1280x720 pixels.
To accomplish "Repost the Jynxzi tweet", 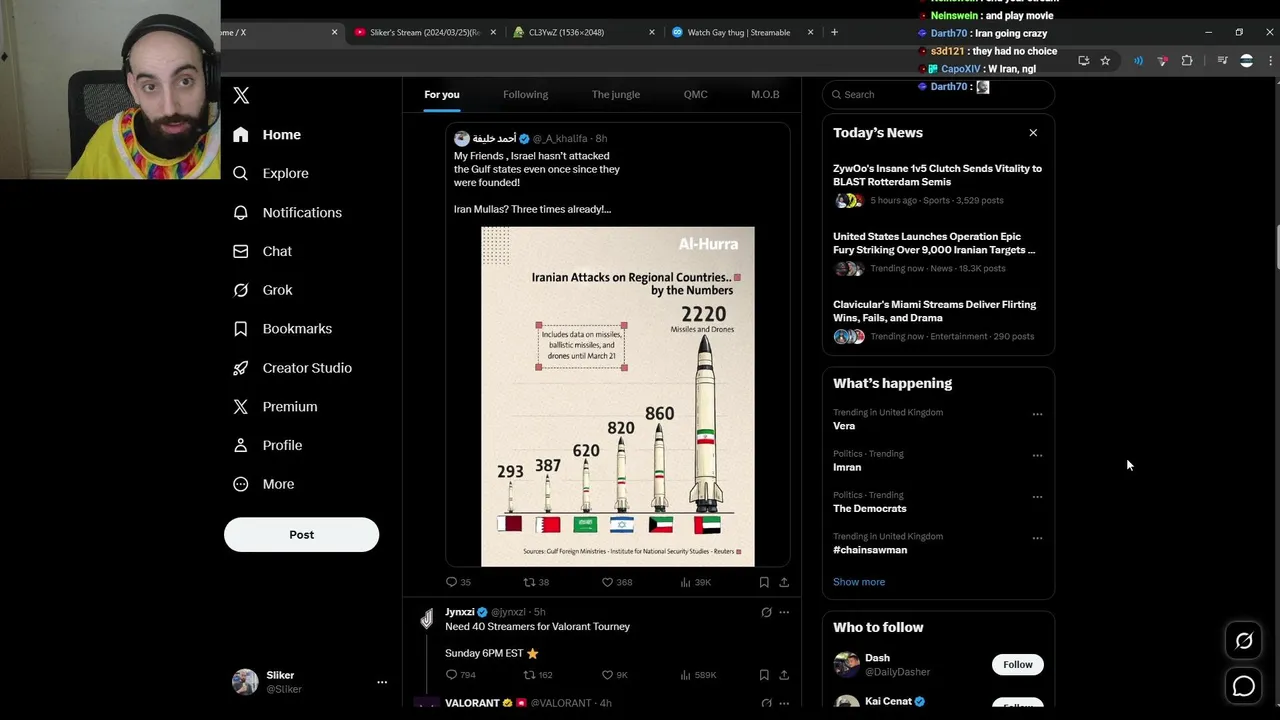I will click(538, 675).
